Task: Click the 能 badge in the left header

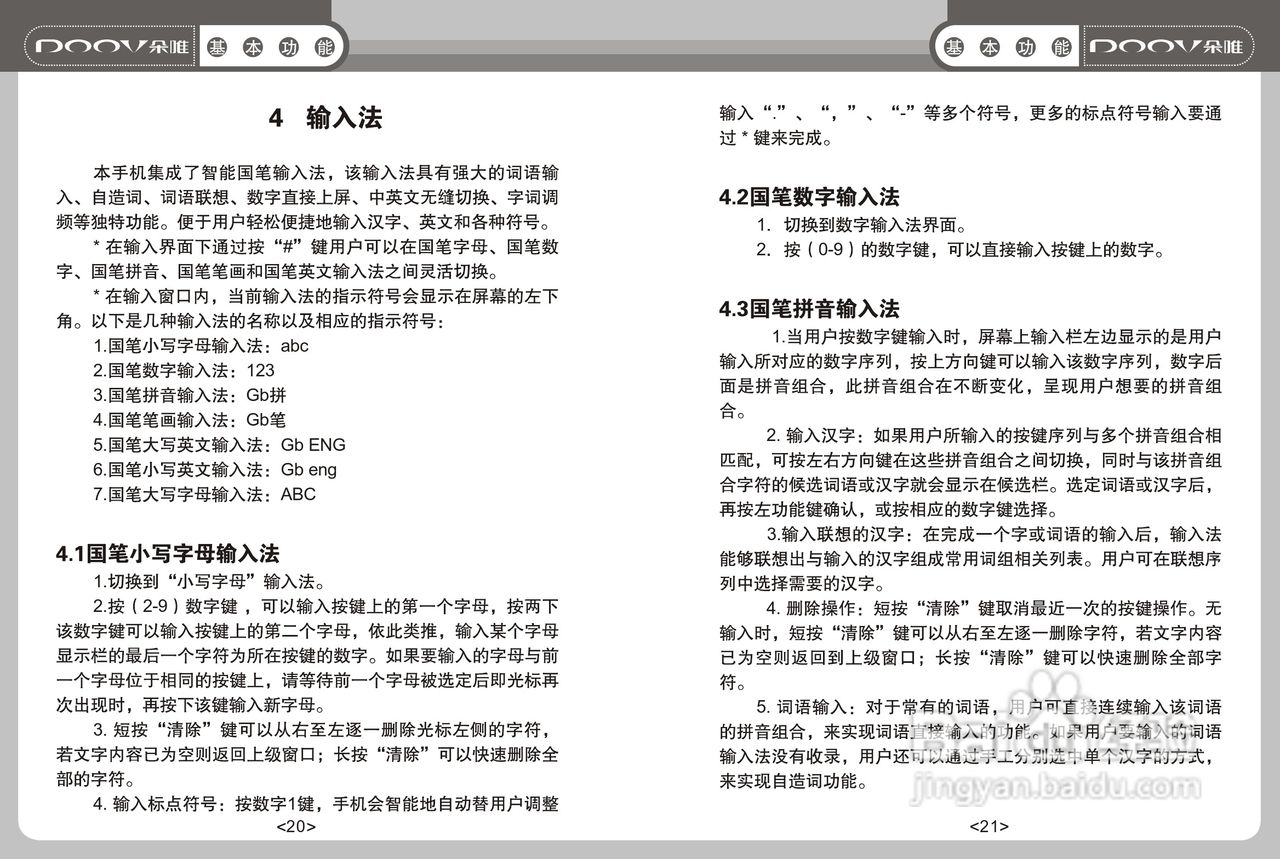Action: point(323,45)
